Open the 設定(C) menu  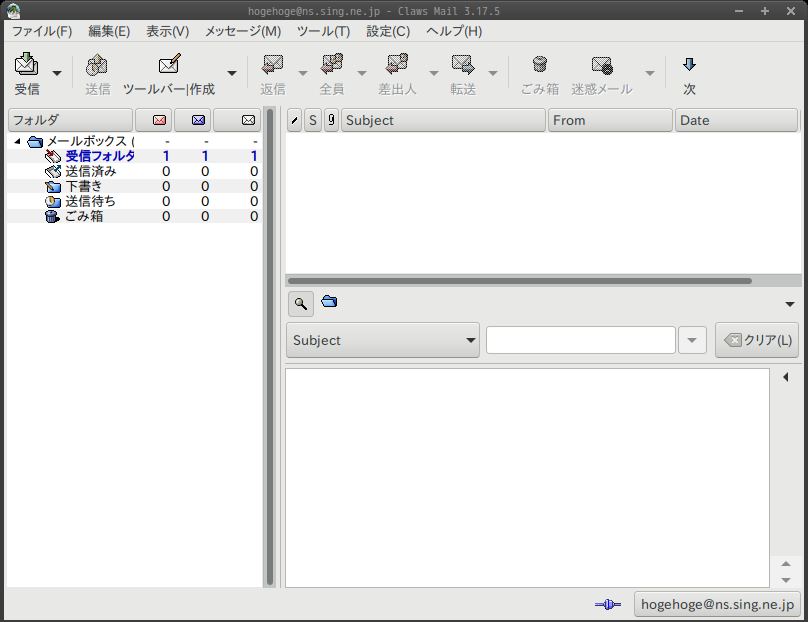388,31
